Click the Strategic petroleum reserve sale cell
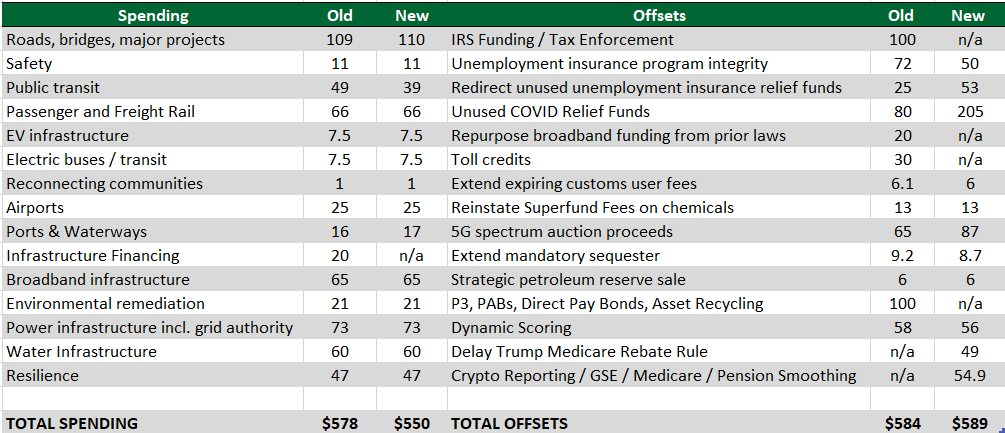Image resolution: width=1005 pixels, height=433 pixels. pyautogui.click(x=659, y=279)
